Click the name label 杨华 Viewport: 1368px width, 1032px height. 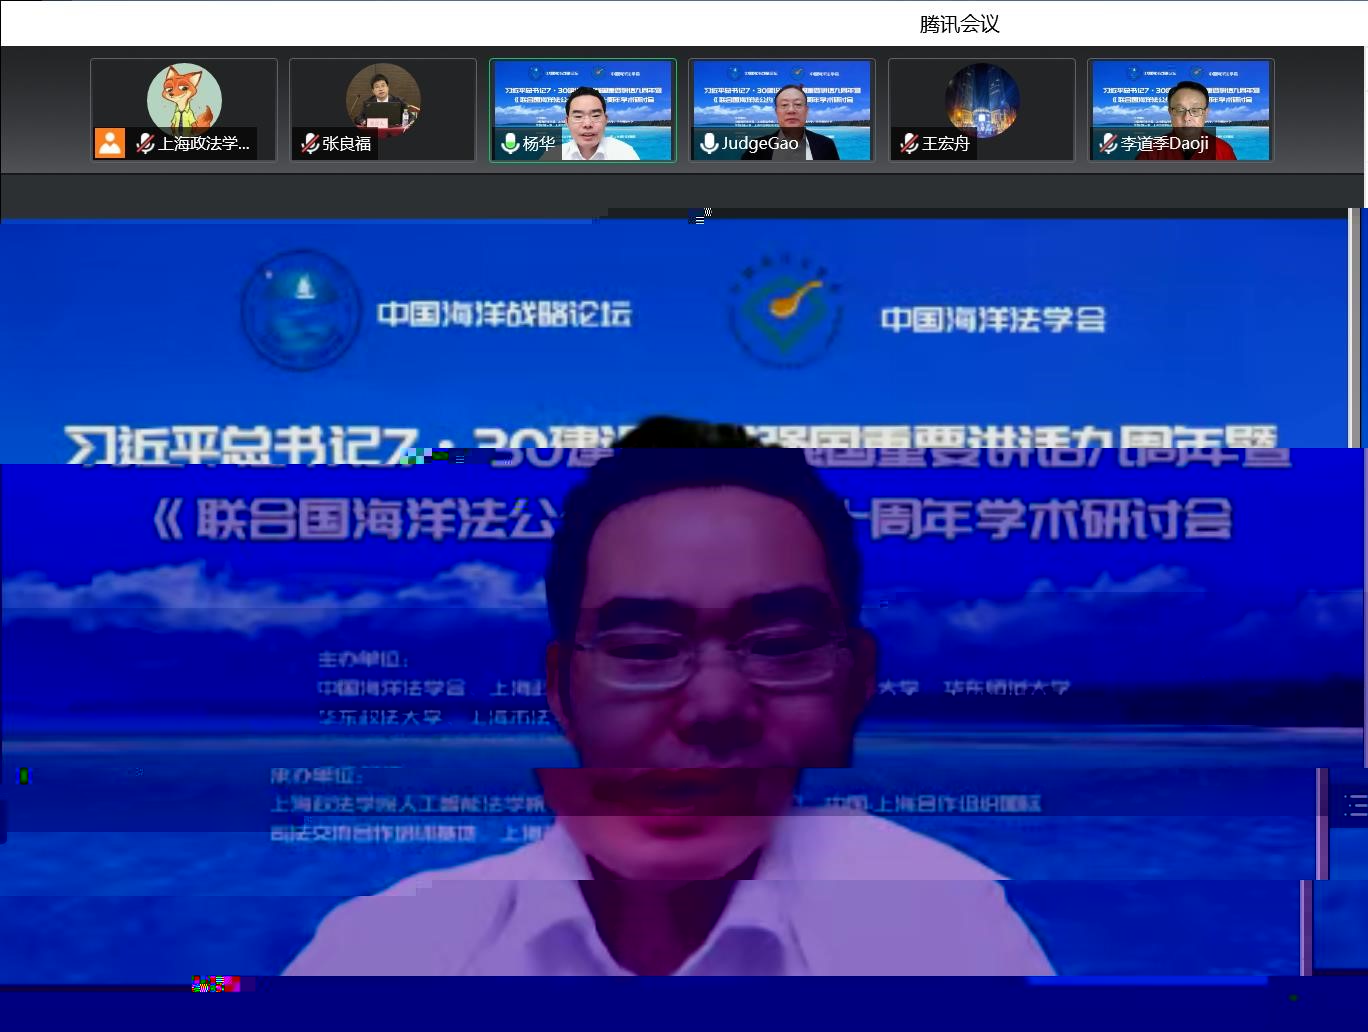pos(539,144)
